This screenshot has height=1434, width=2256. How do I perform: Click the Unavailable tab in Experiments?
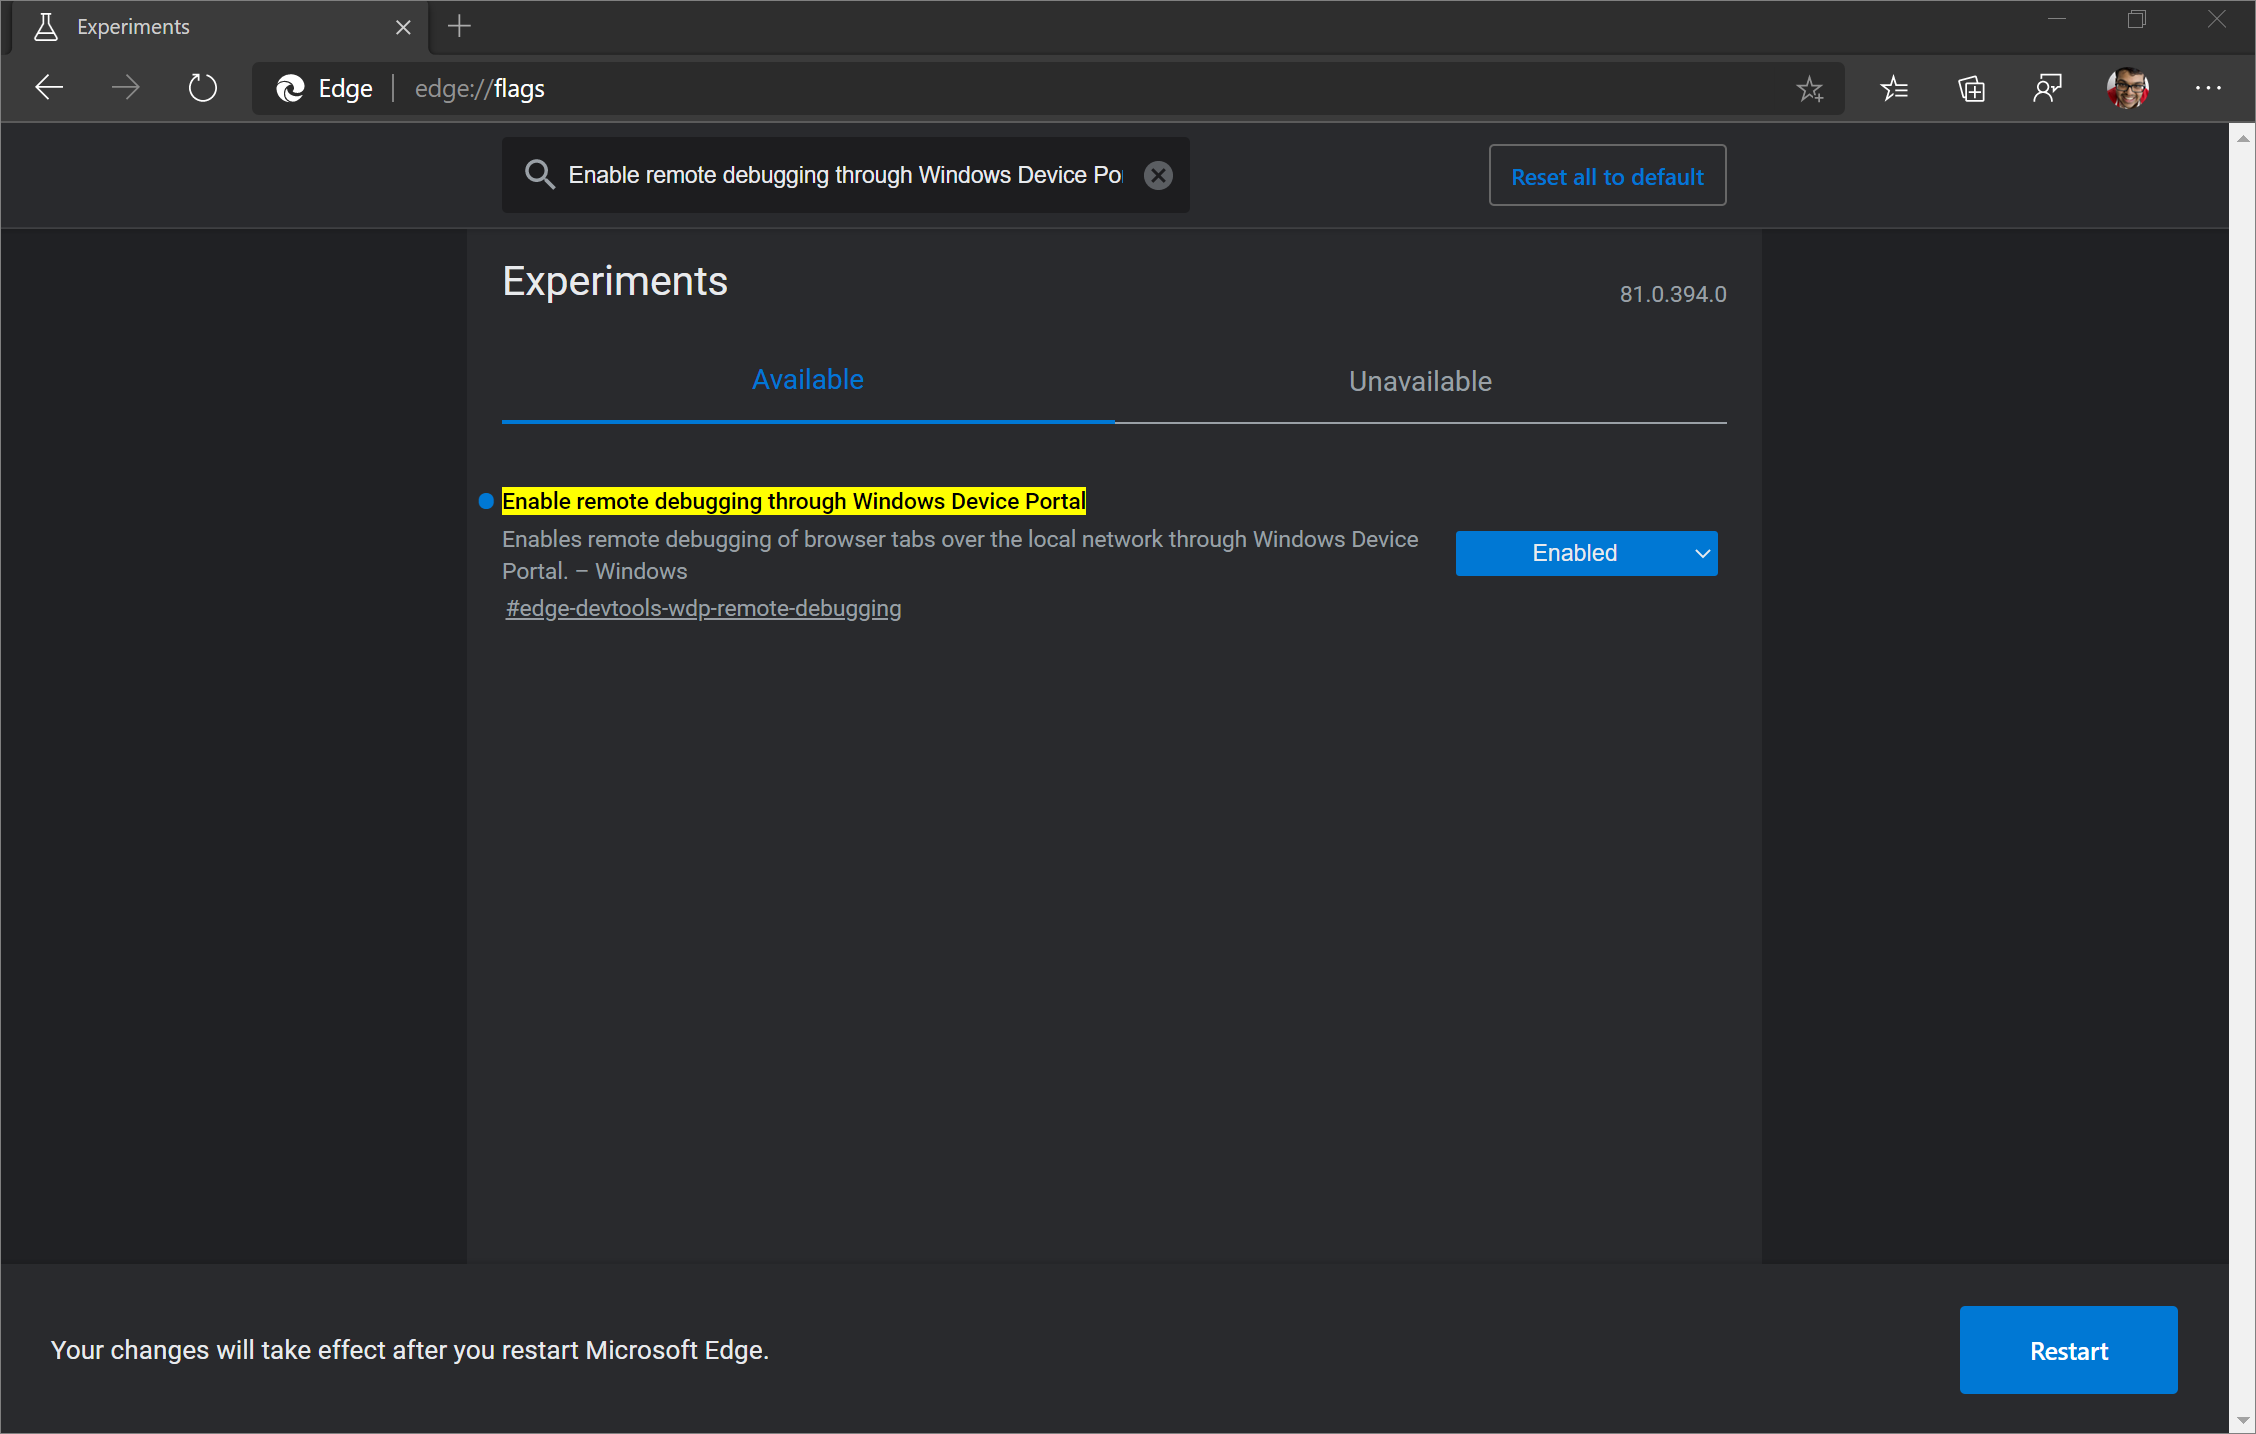tap(1417, 378)
